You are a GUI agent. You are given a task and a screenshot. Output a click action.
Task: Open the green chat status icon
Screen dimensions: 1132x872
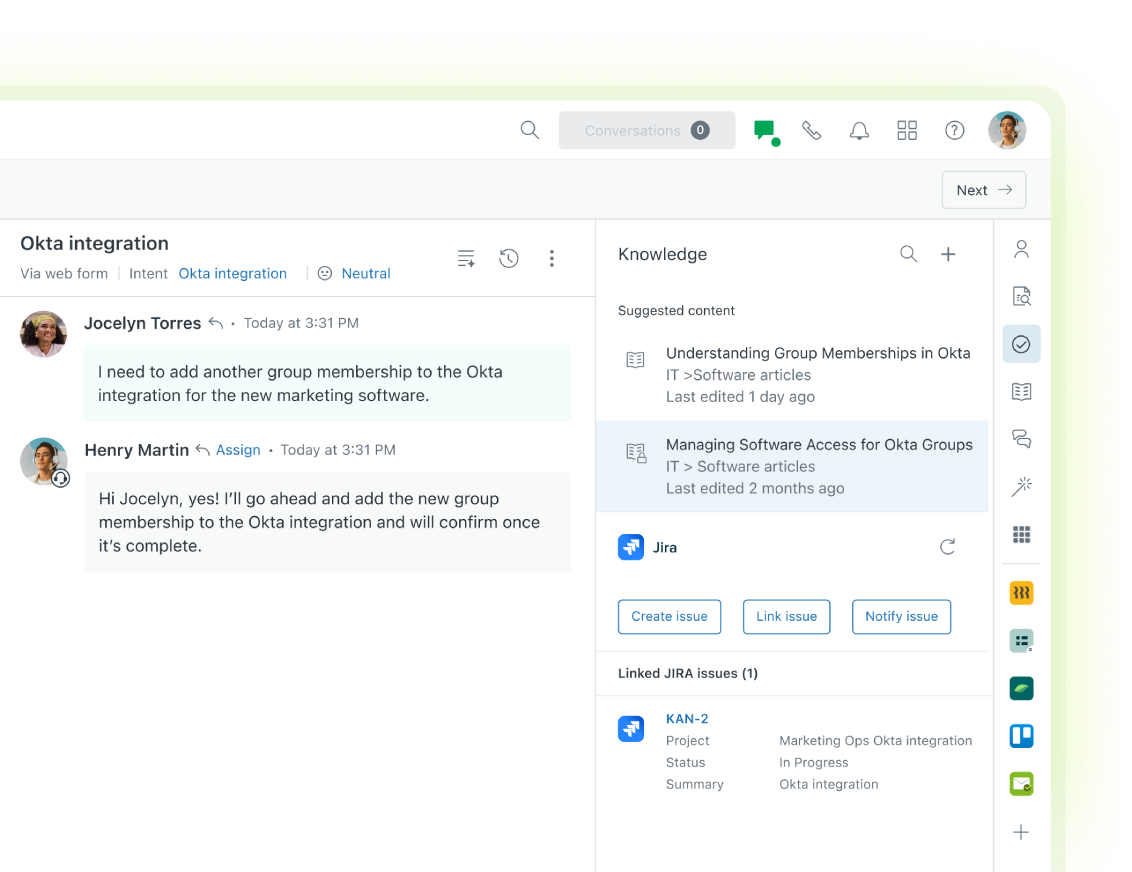[x=766, y=131]
